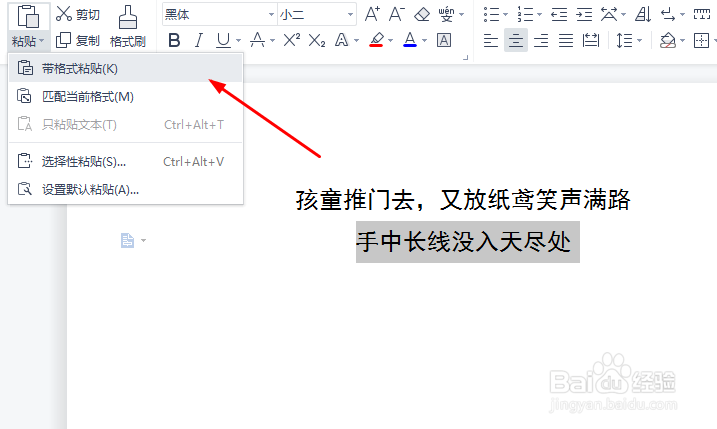The image size is (717, 429).
Task: Increase font size with A+ icon
Action: (372, 15)
